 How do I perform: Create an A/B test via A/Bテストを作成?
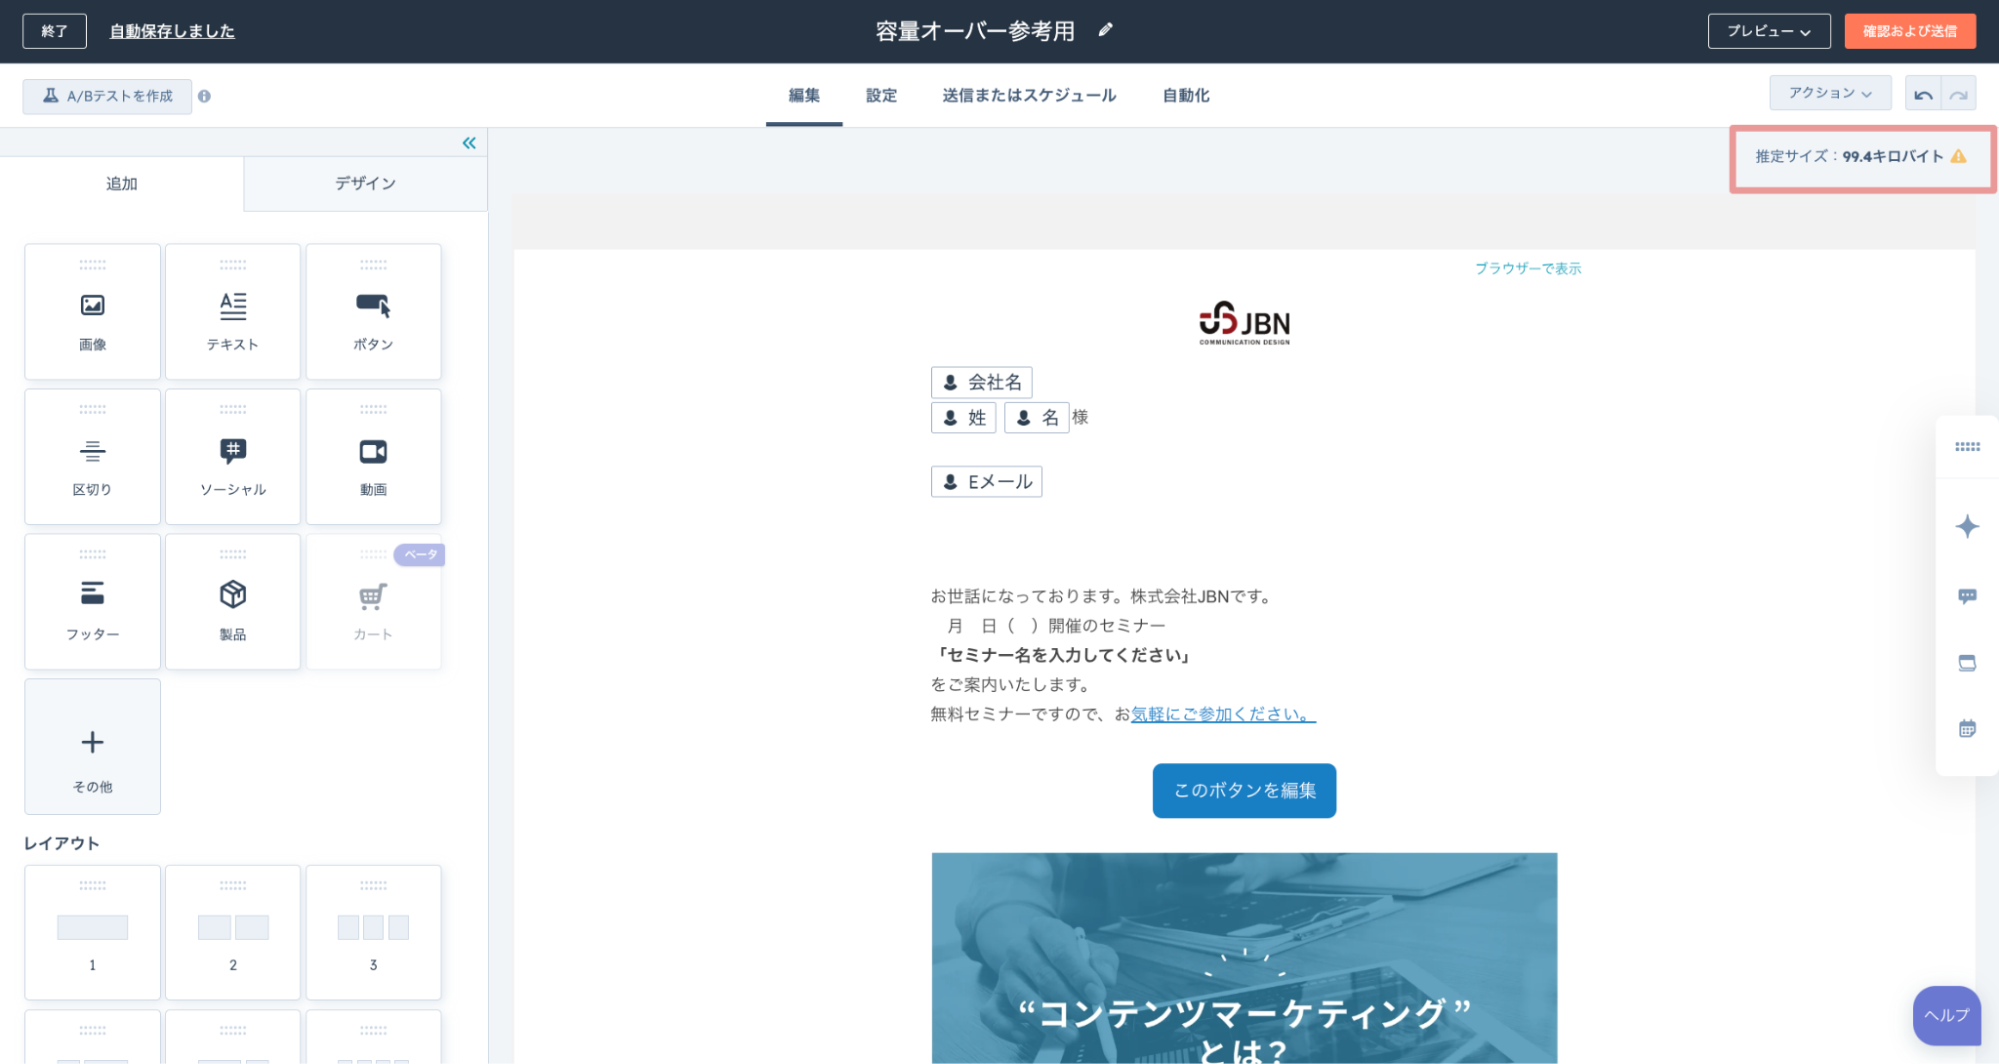point(107,96)
